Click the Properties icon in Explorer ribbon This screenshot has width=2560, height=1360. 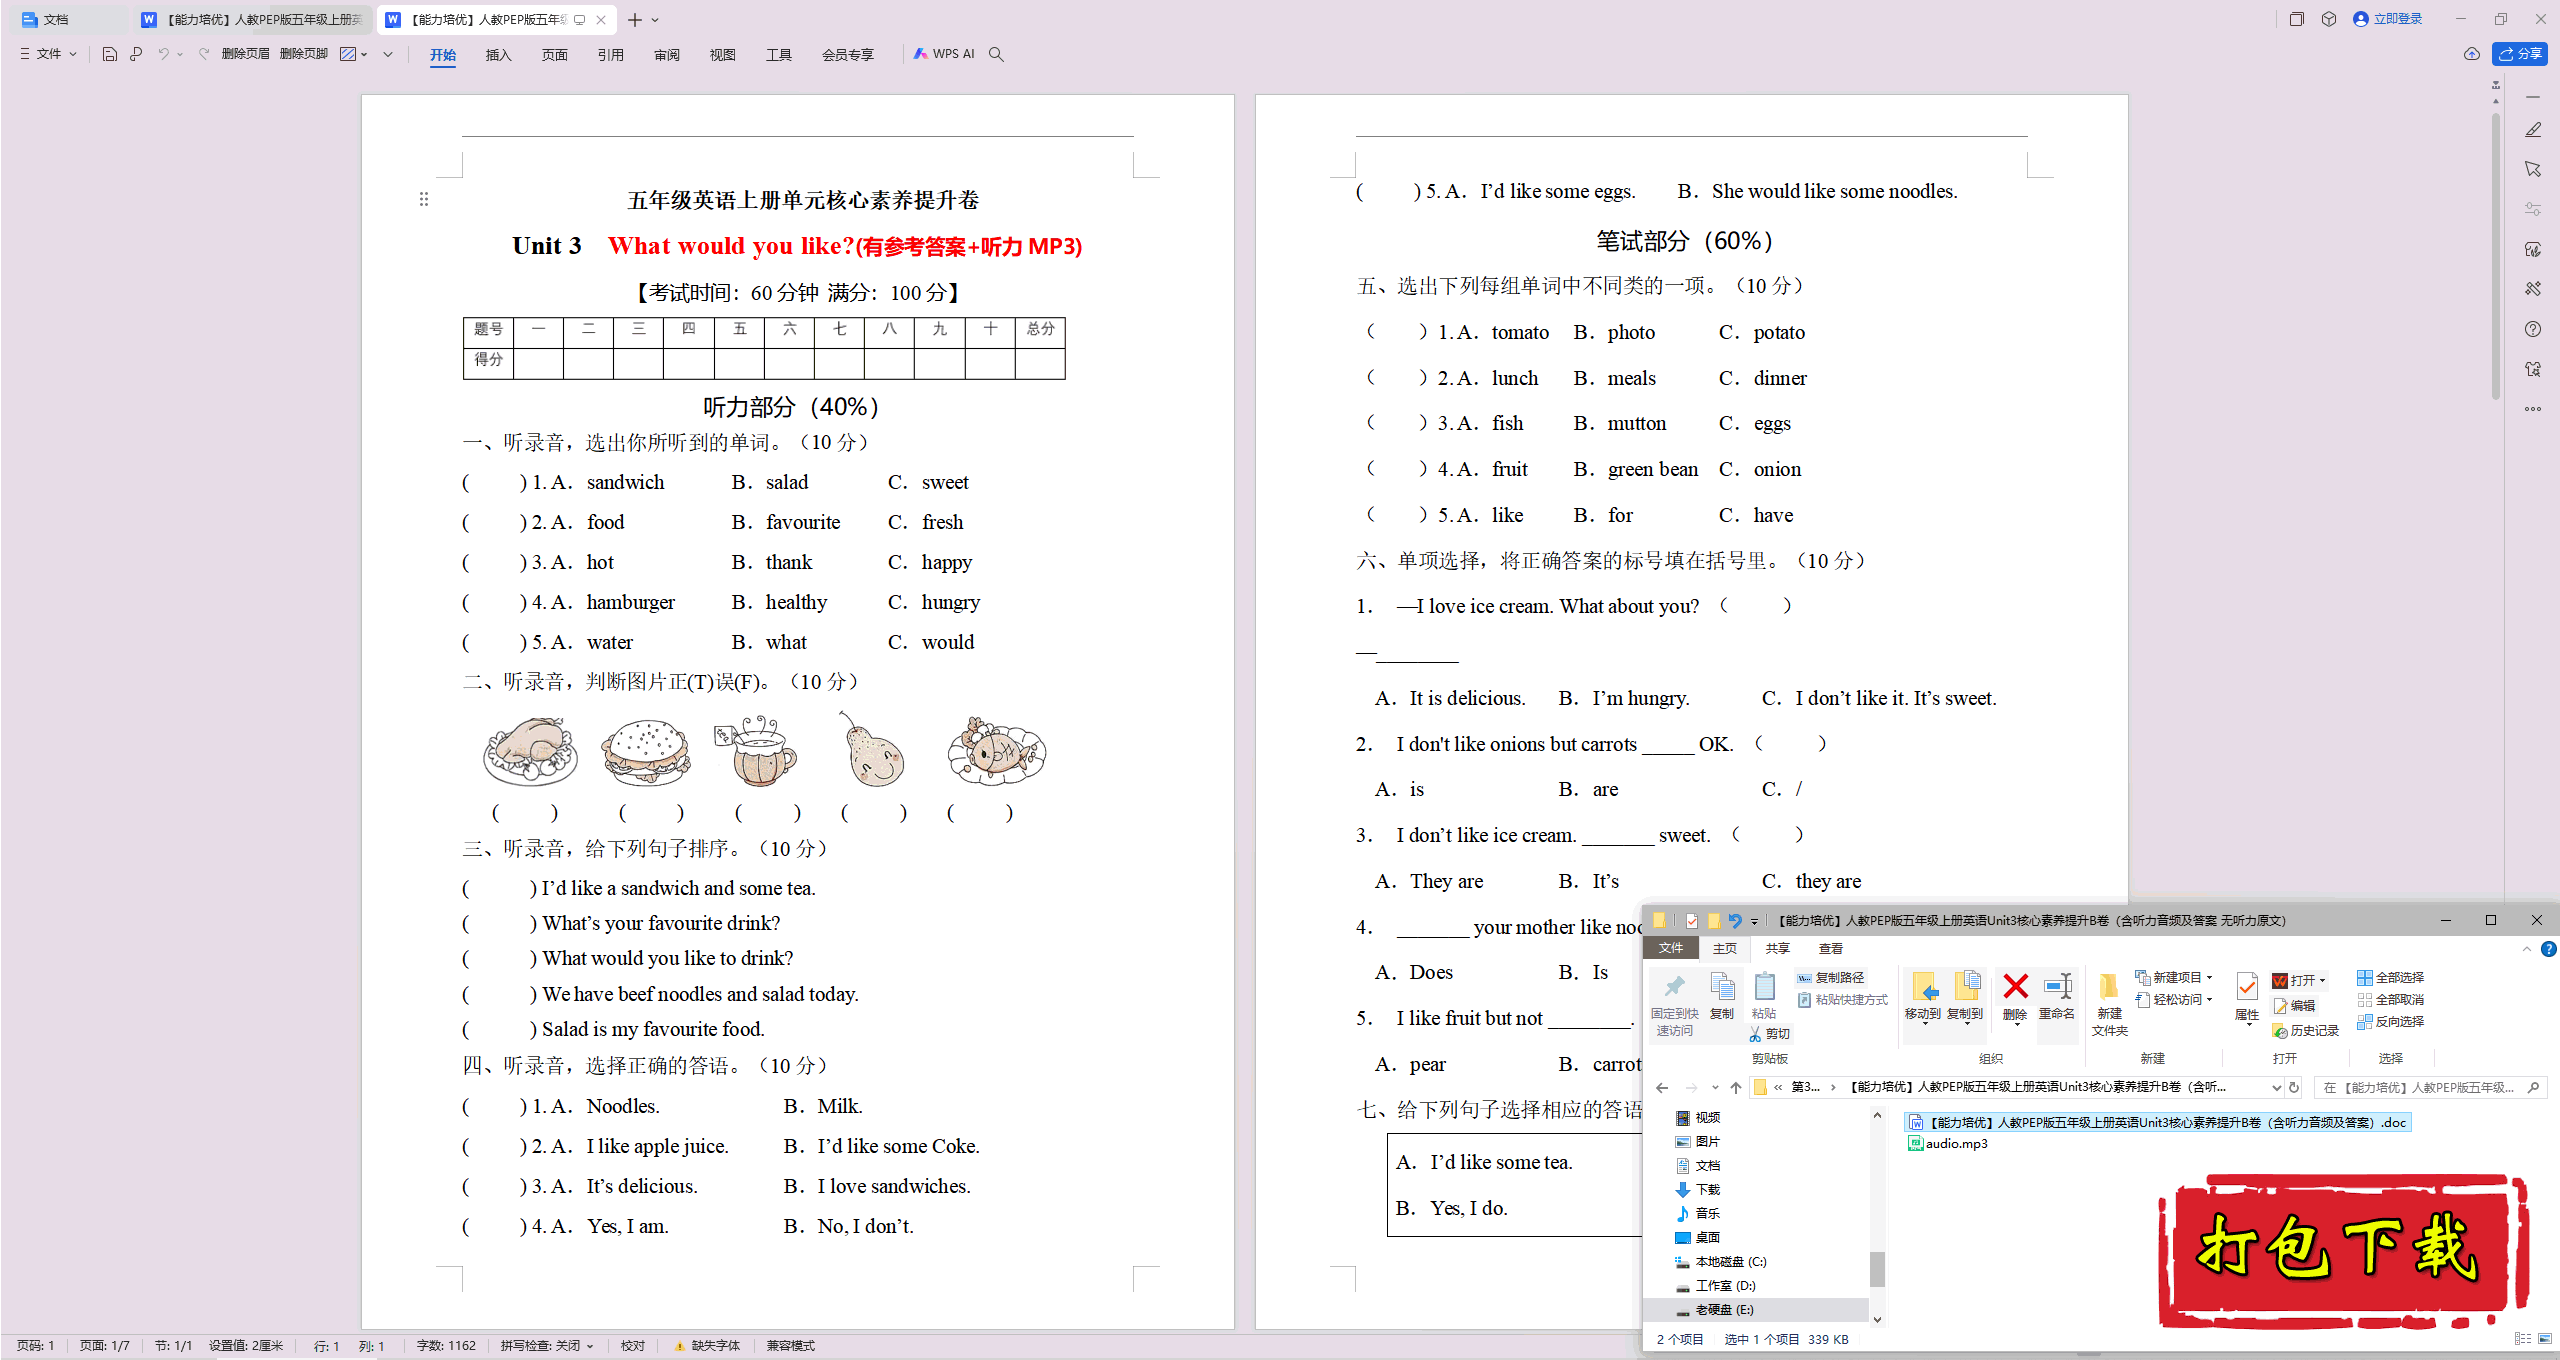[x=2247, y=987]
